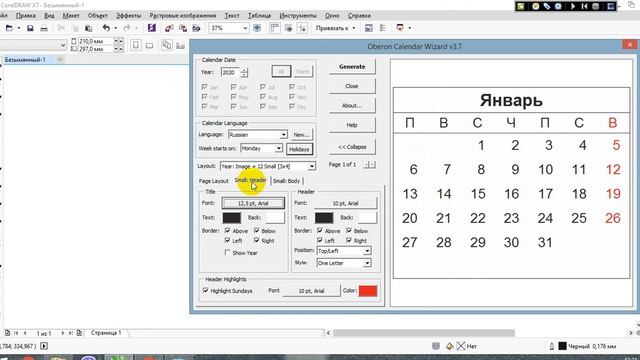The width and height of the screenshot is (640, 360).
Task: Uncheck Header border Left checkbox
Action: (320, 240)
